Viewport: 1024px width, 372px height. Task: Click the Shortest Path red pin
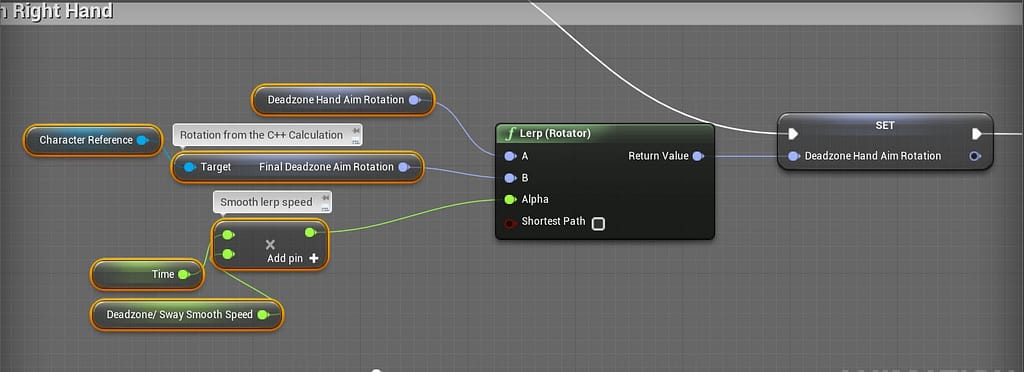click(511, 223)
